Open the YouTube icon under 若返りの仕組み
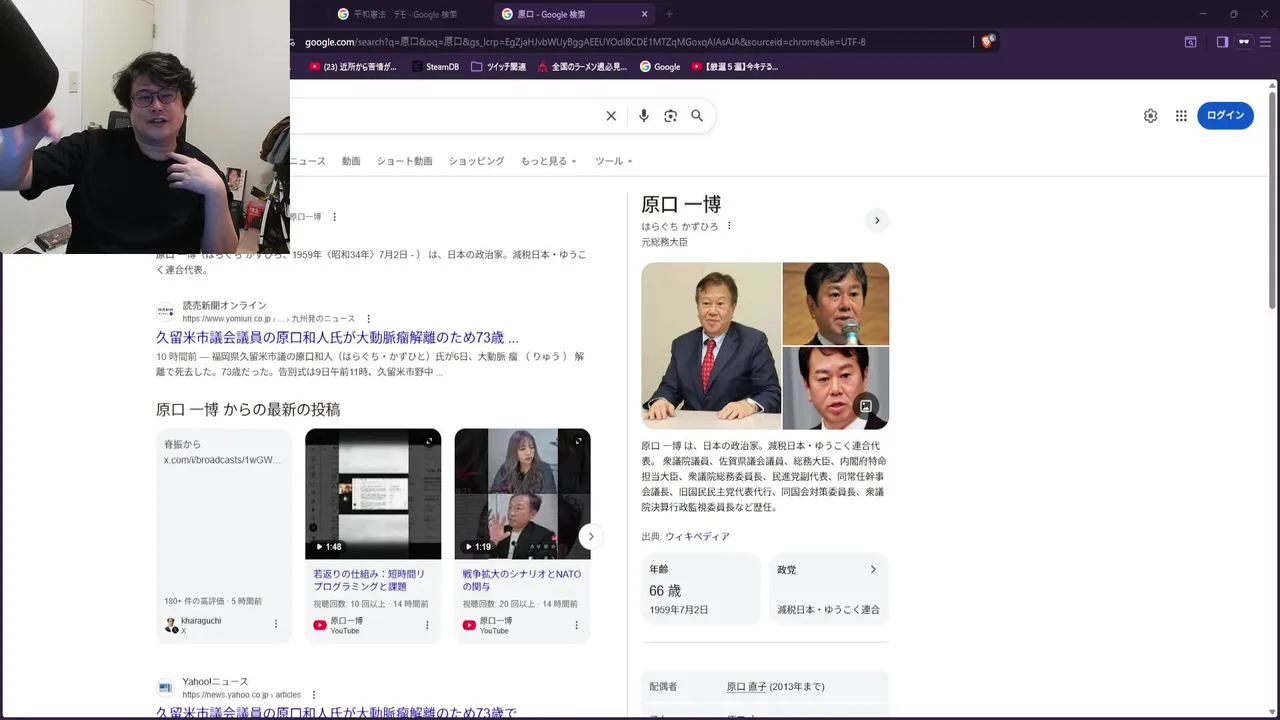 (x=320, y=625)
